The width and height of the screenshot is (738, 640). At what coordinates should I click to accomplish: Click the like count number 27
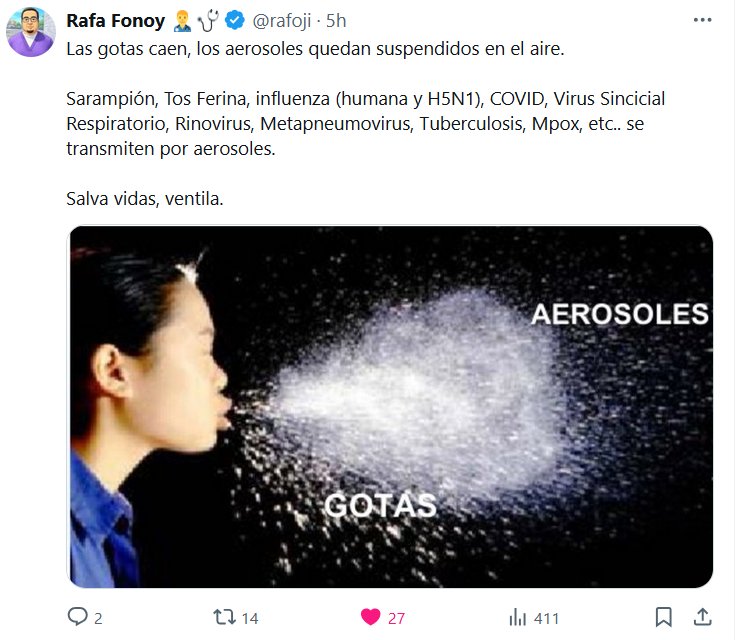coord(396,618)
